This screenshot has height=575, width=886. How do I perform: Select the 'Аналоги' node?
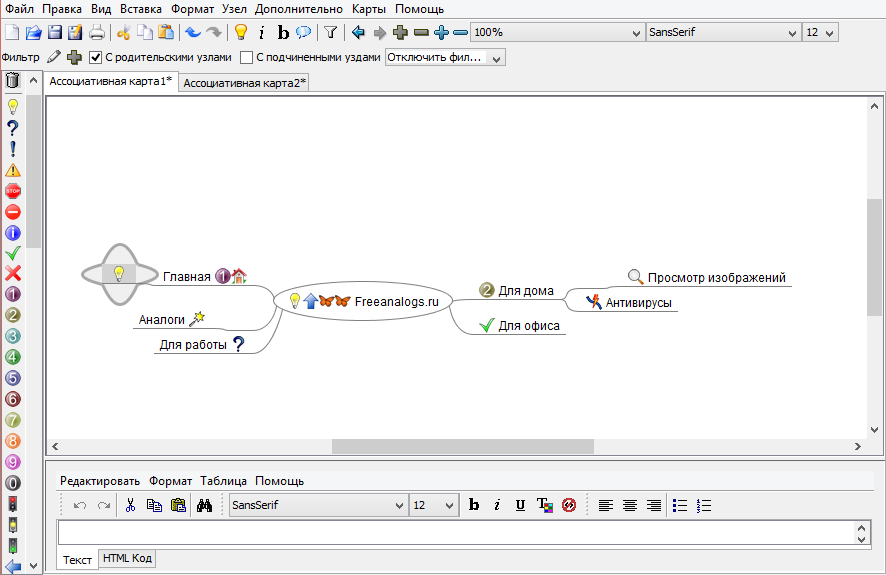172,319
